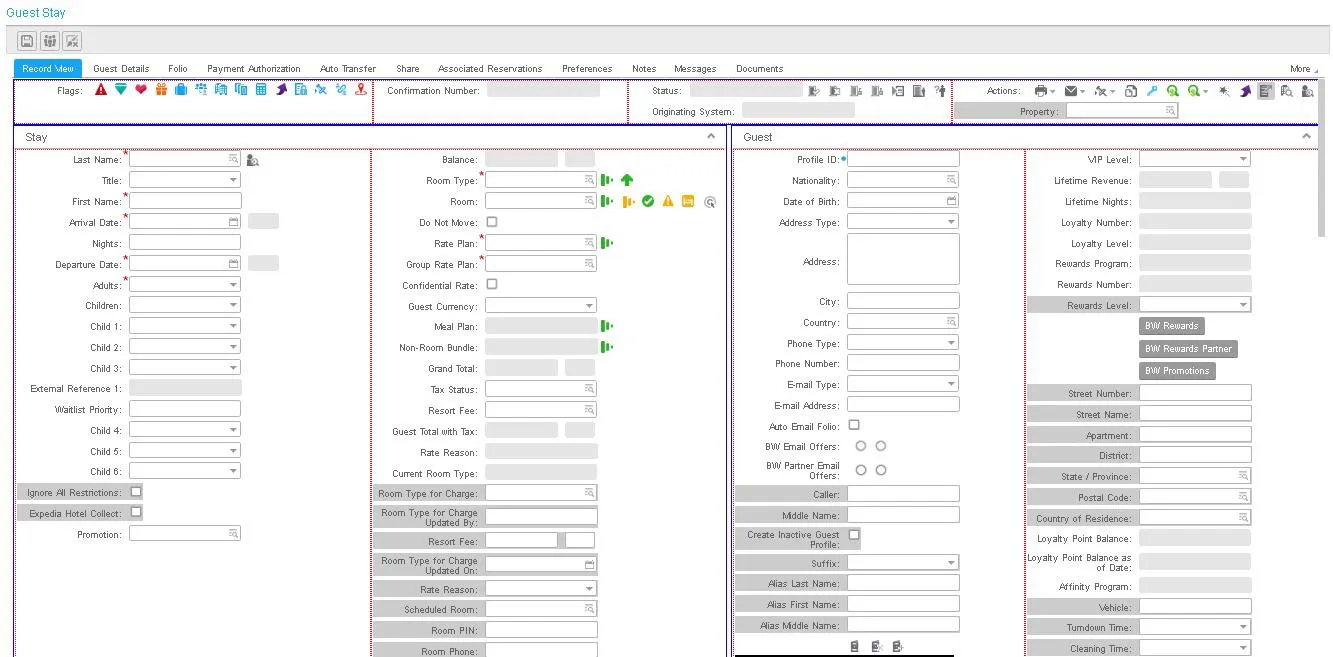Click the Save floppy disk icon
This screenshot has width=1333, height=657.
pyautogui.click(x=27, y=41)
